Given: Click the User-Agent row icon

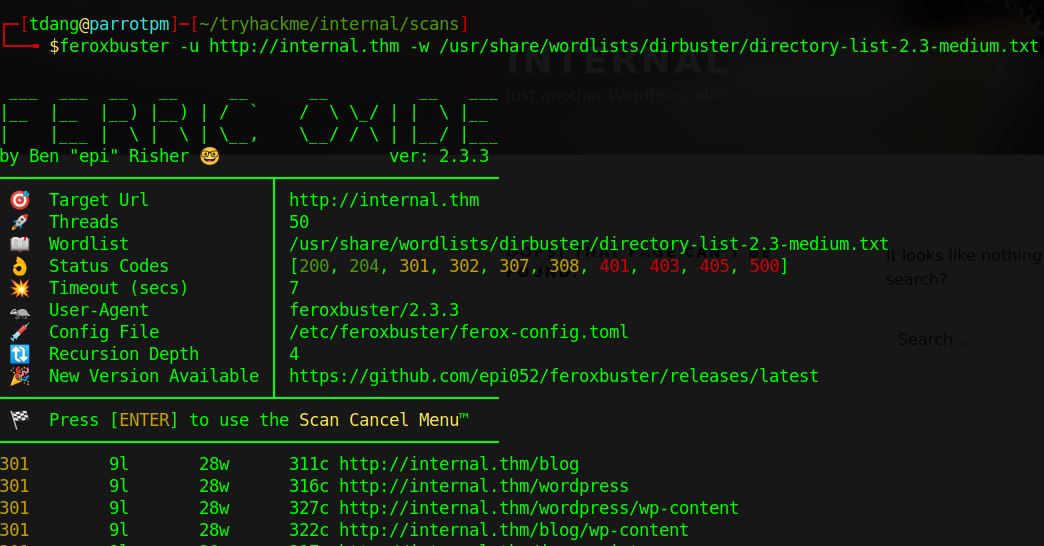Looking at the screenshot, I should coord(19,310).
